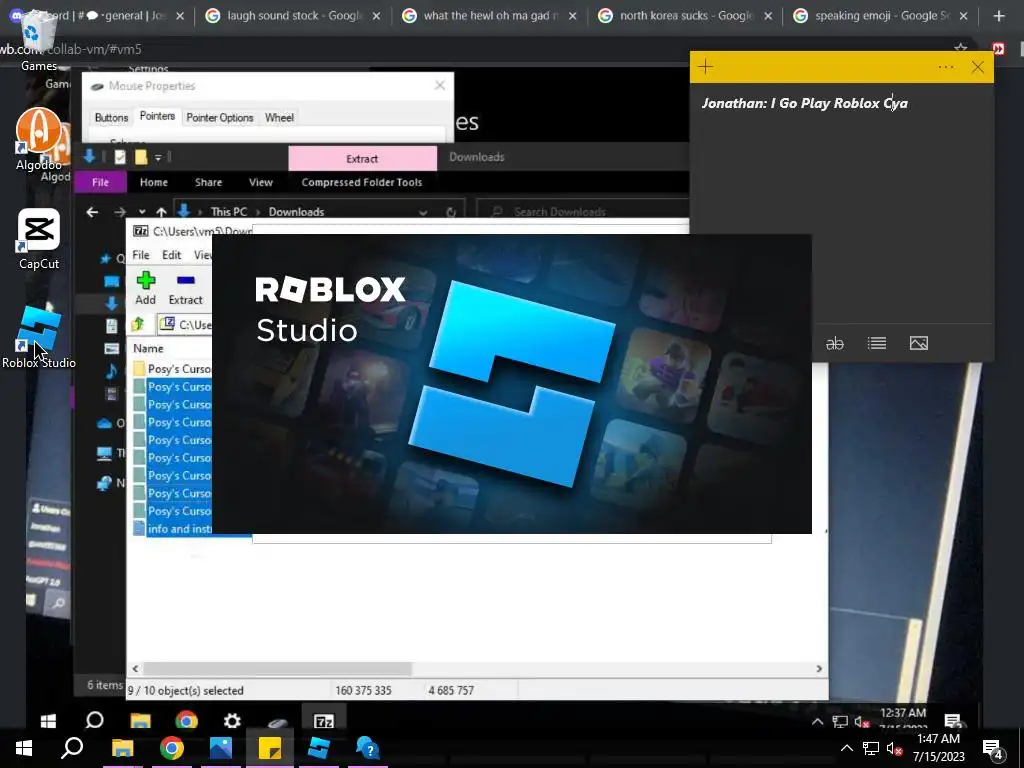Open the Algodoo desktop shortcut

[39, 139]
